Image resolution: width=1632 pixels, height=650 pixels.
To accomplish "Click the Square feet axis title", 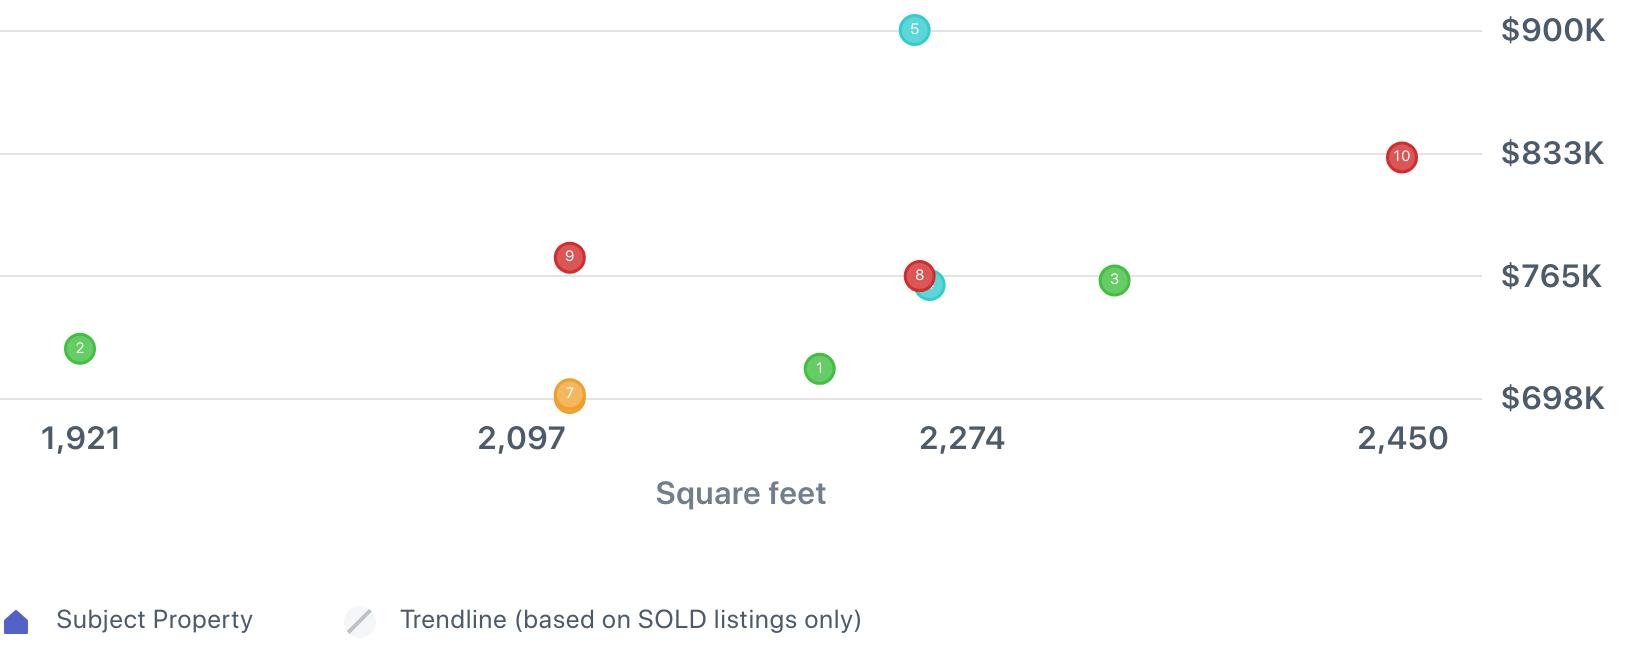I will (740, 493).
